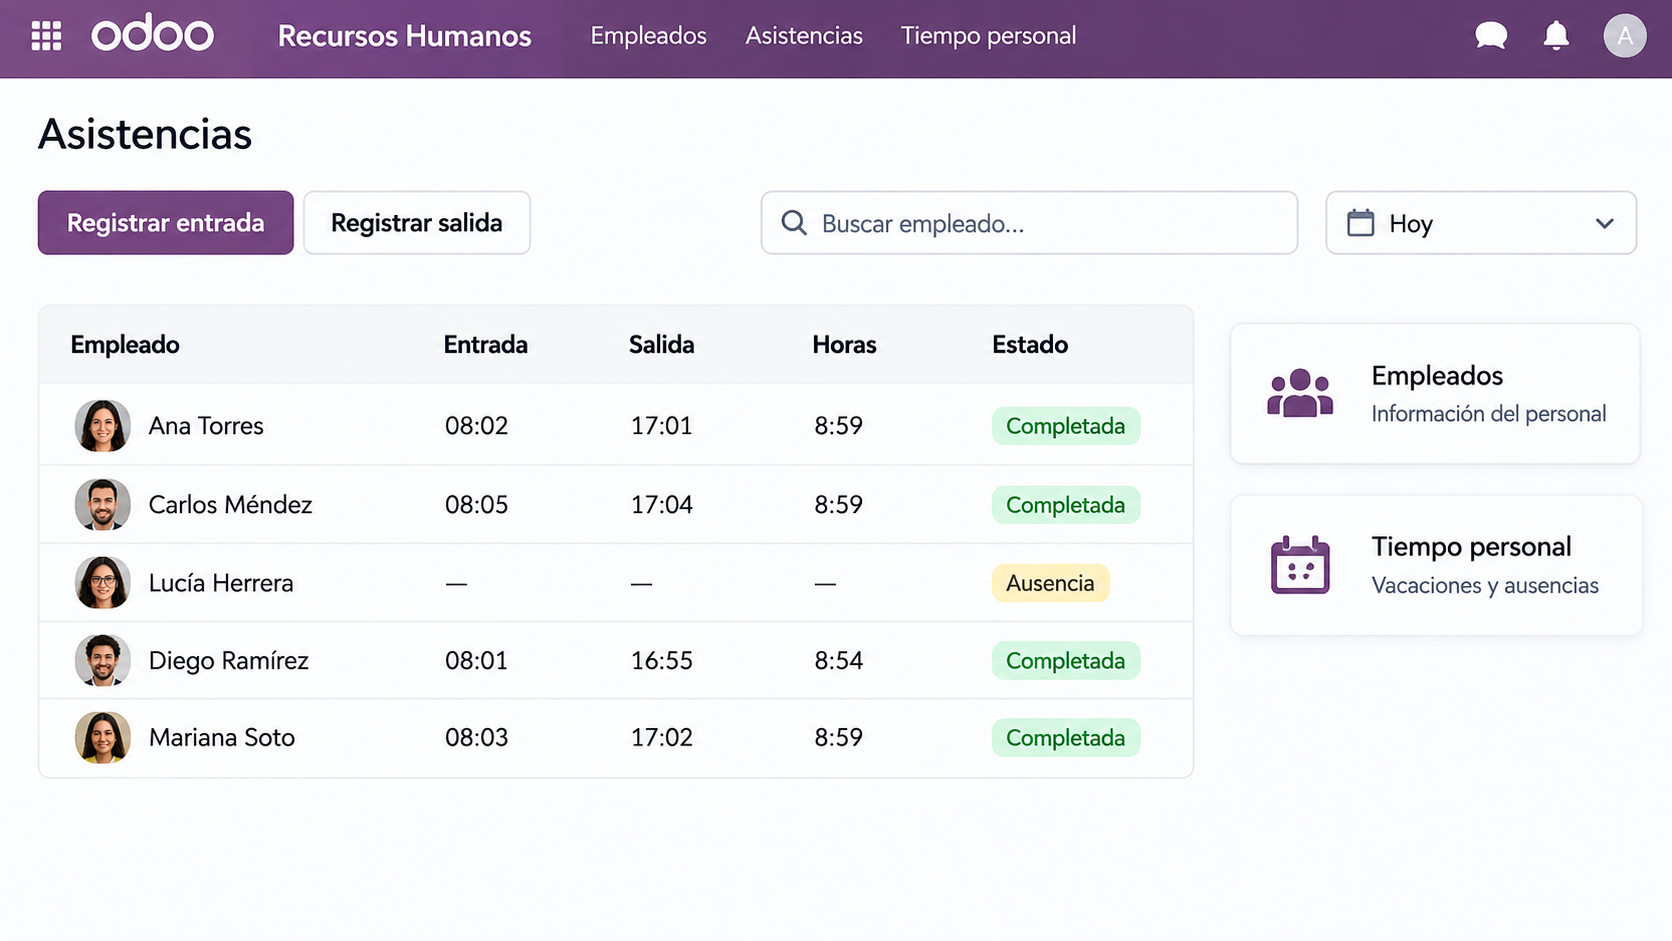Click the Información del personal subtitle
This screenshot has width=1672, height=941.
(1488, 414)
